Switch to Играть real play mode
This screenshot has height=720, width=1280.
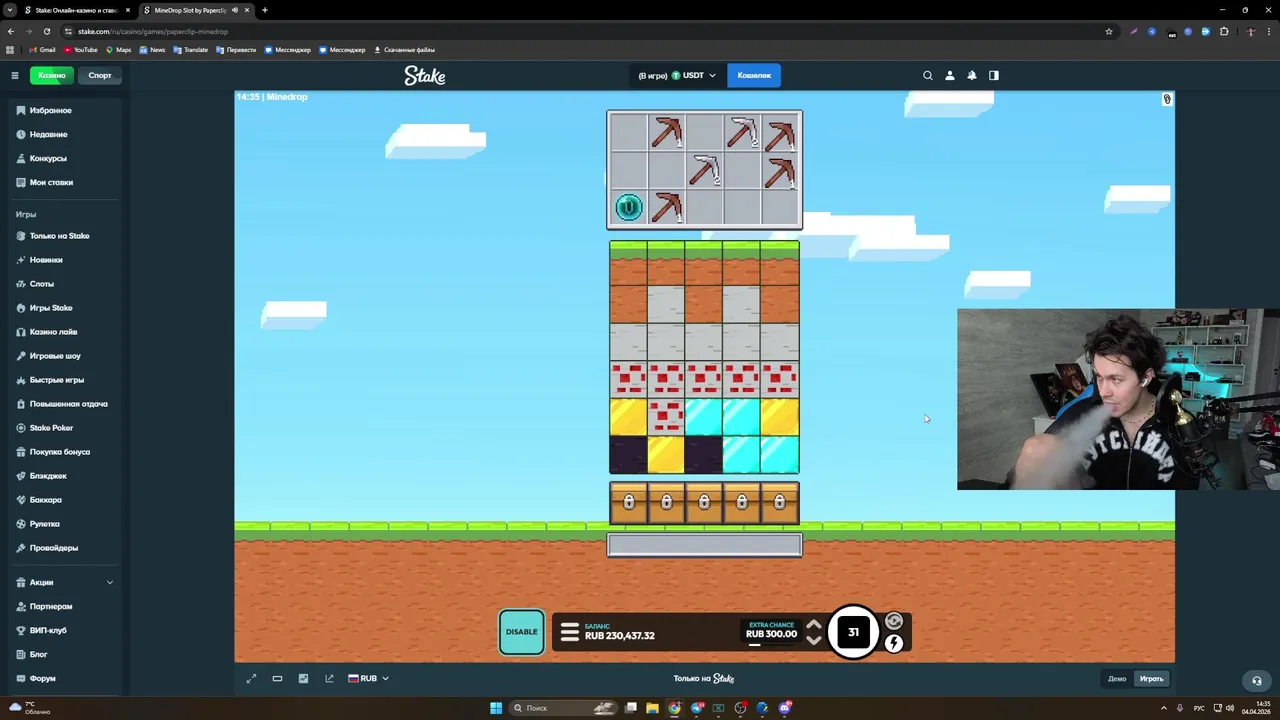pos(1151,679)
